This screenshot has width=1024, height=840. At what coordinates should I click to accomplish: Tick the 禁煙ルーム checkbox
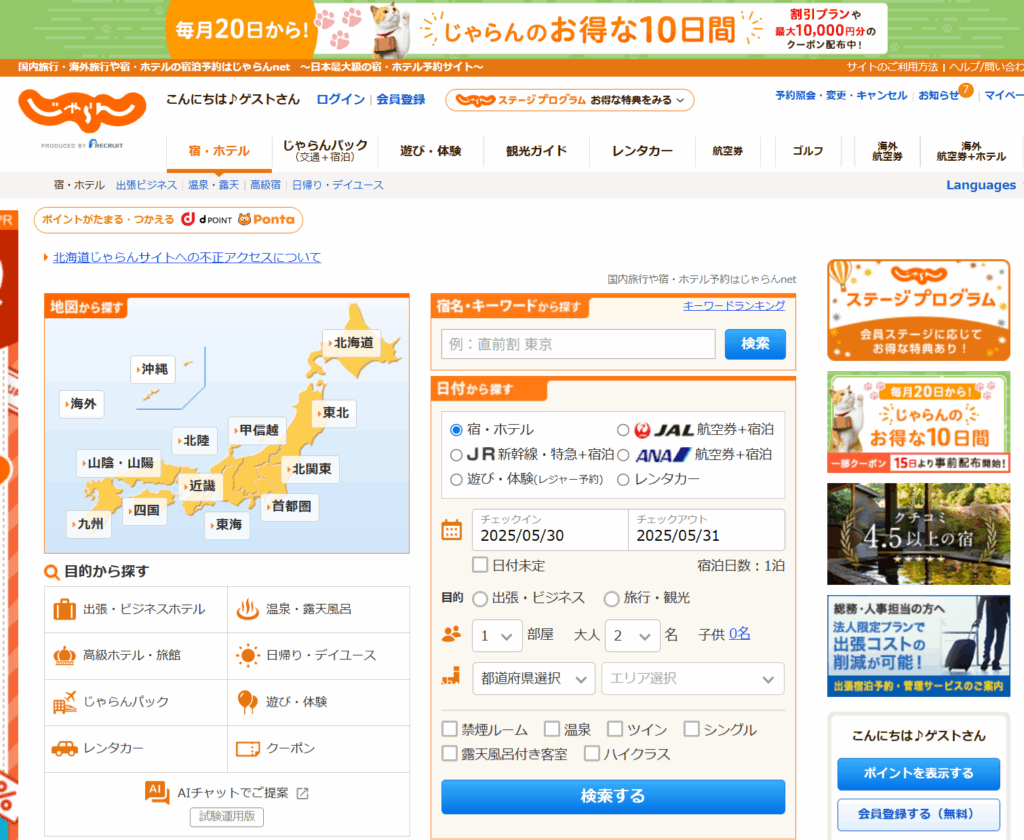[449, 729]
